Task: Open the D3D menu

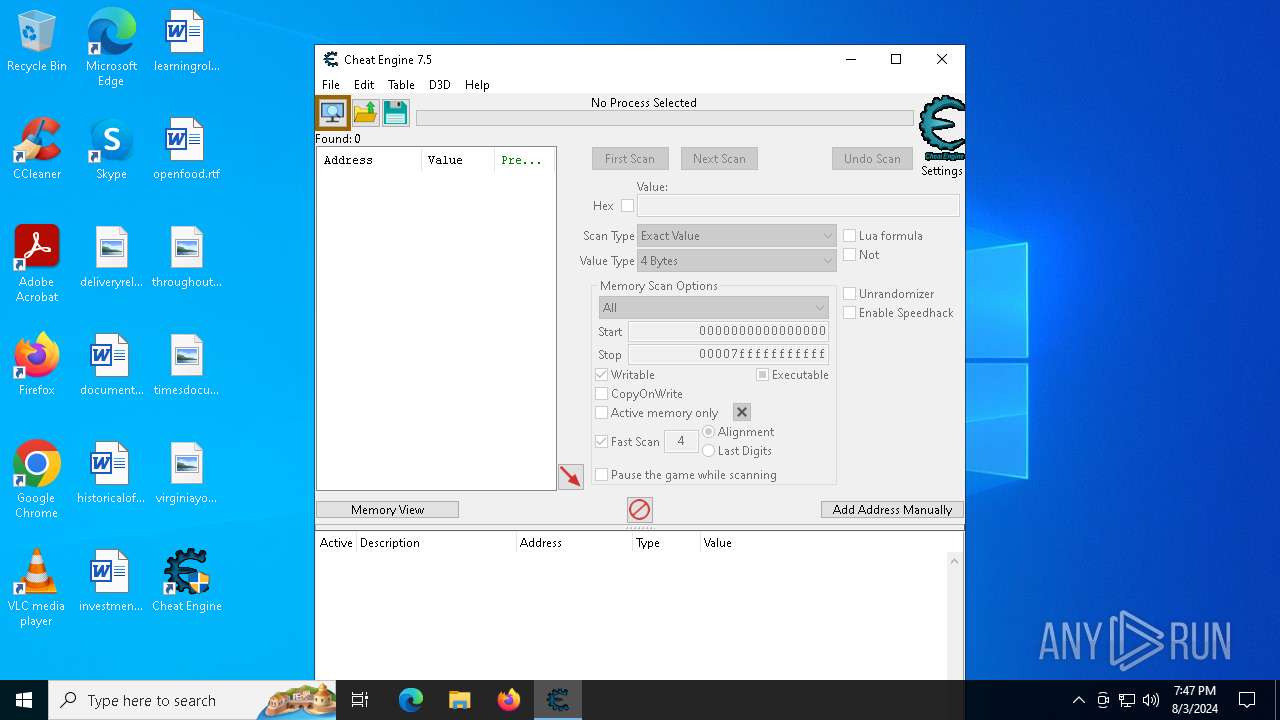Action: click(x=440, y=85)
